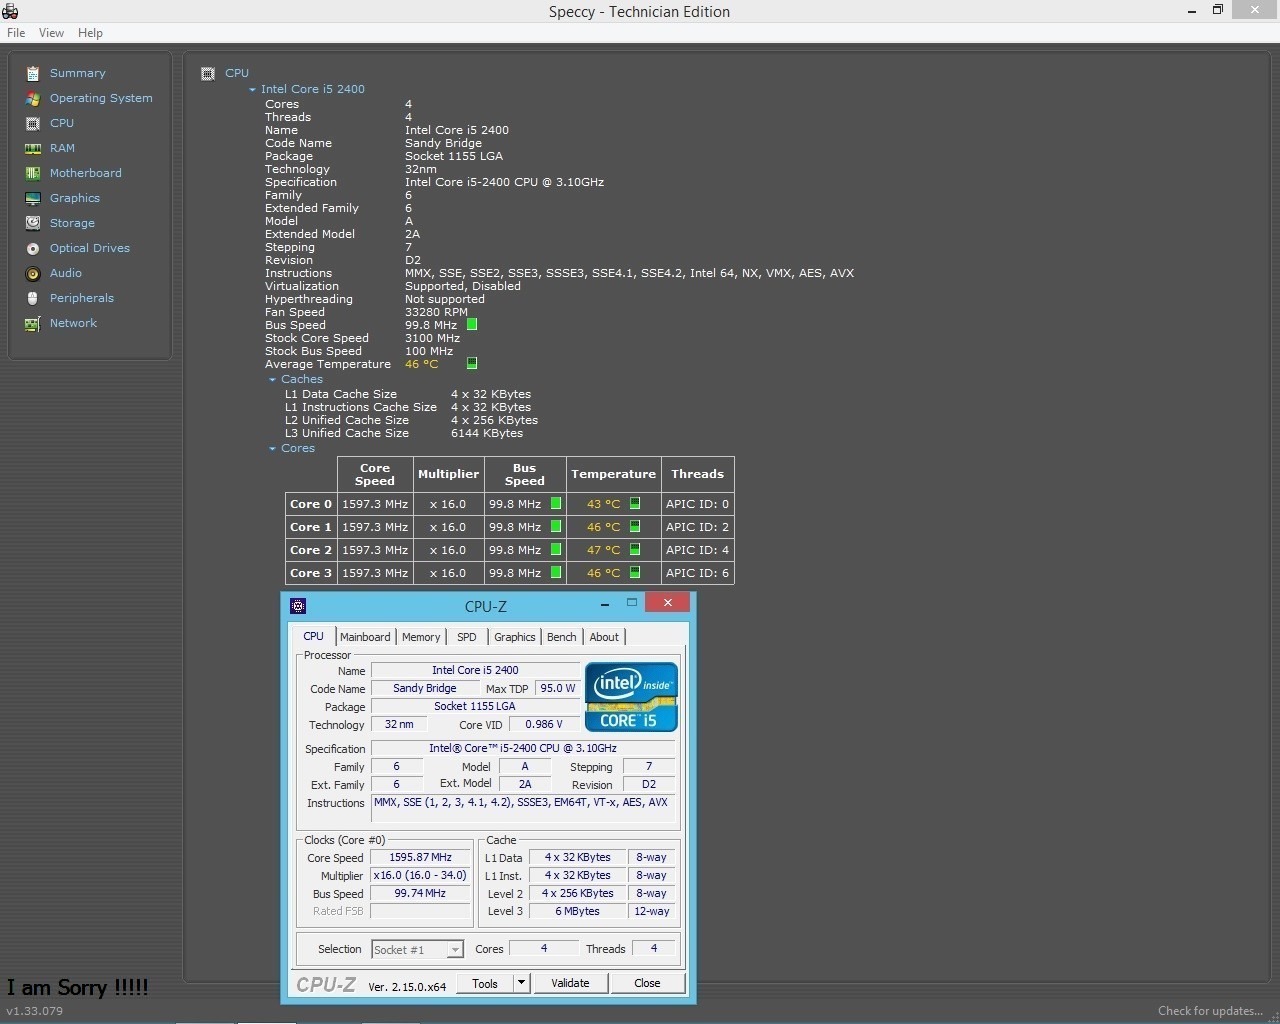Open the Network section icon

(x=33, y=323)
